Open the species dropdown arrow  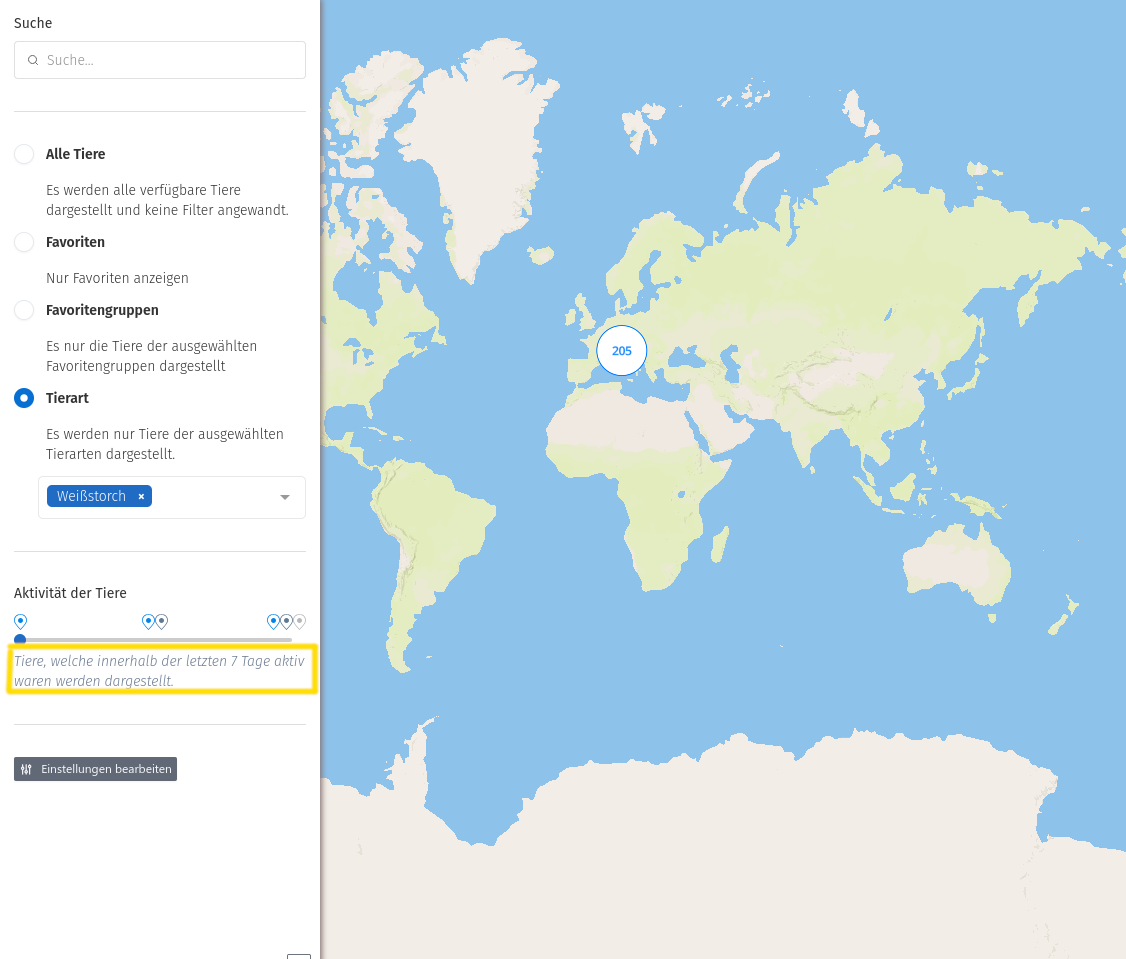pyautogui.click(x=285, y=497)
